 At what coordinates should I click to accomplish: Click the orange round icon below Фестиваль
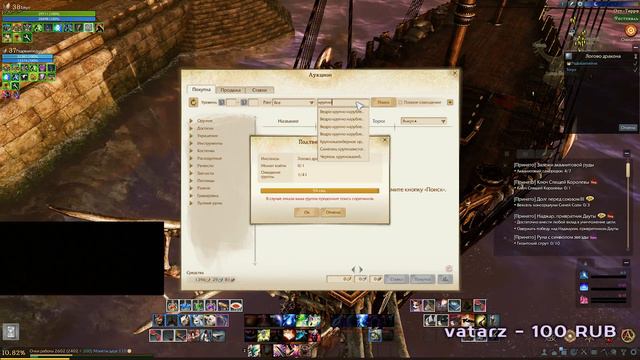click(630, 30)
